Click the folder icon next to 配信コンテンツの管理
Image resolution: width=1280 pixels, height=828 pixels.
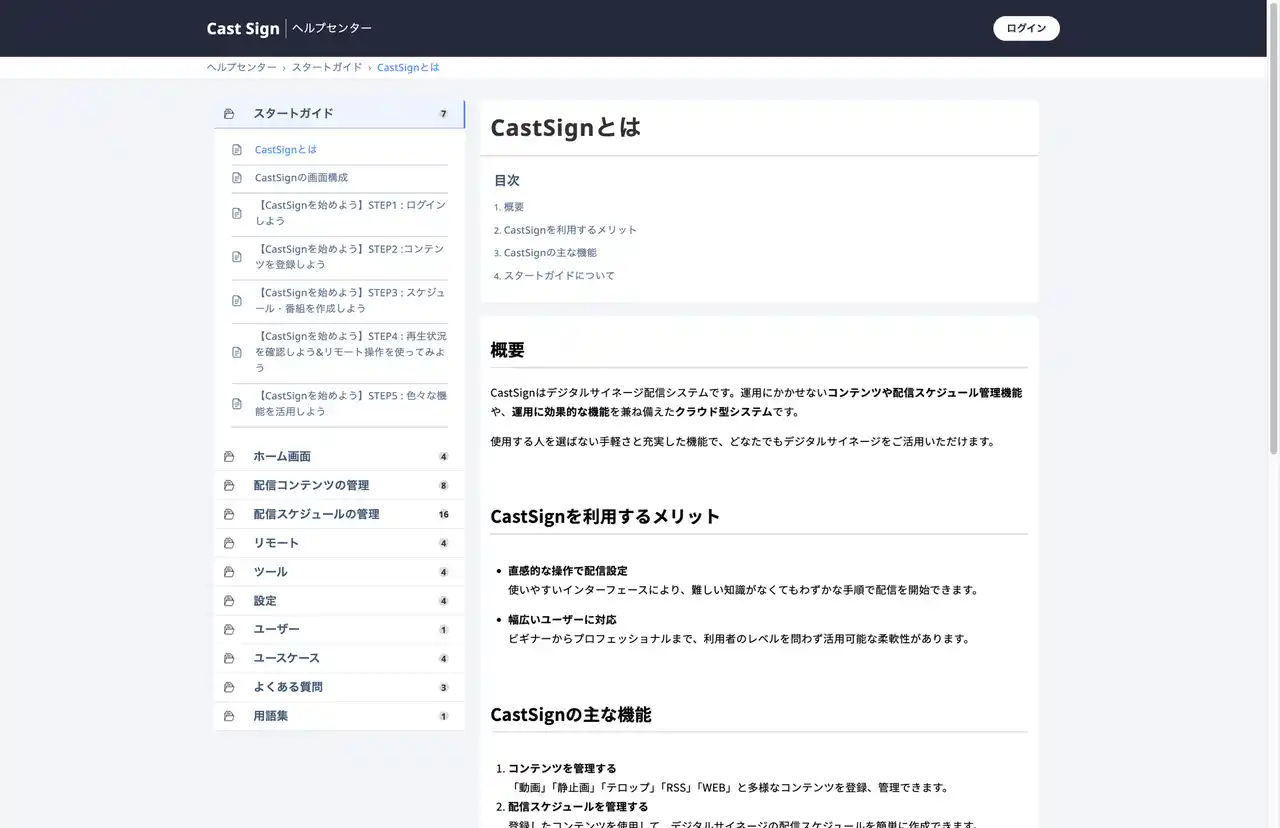click(229, 486)
